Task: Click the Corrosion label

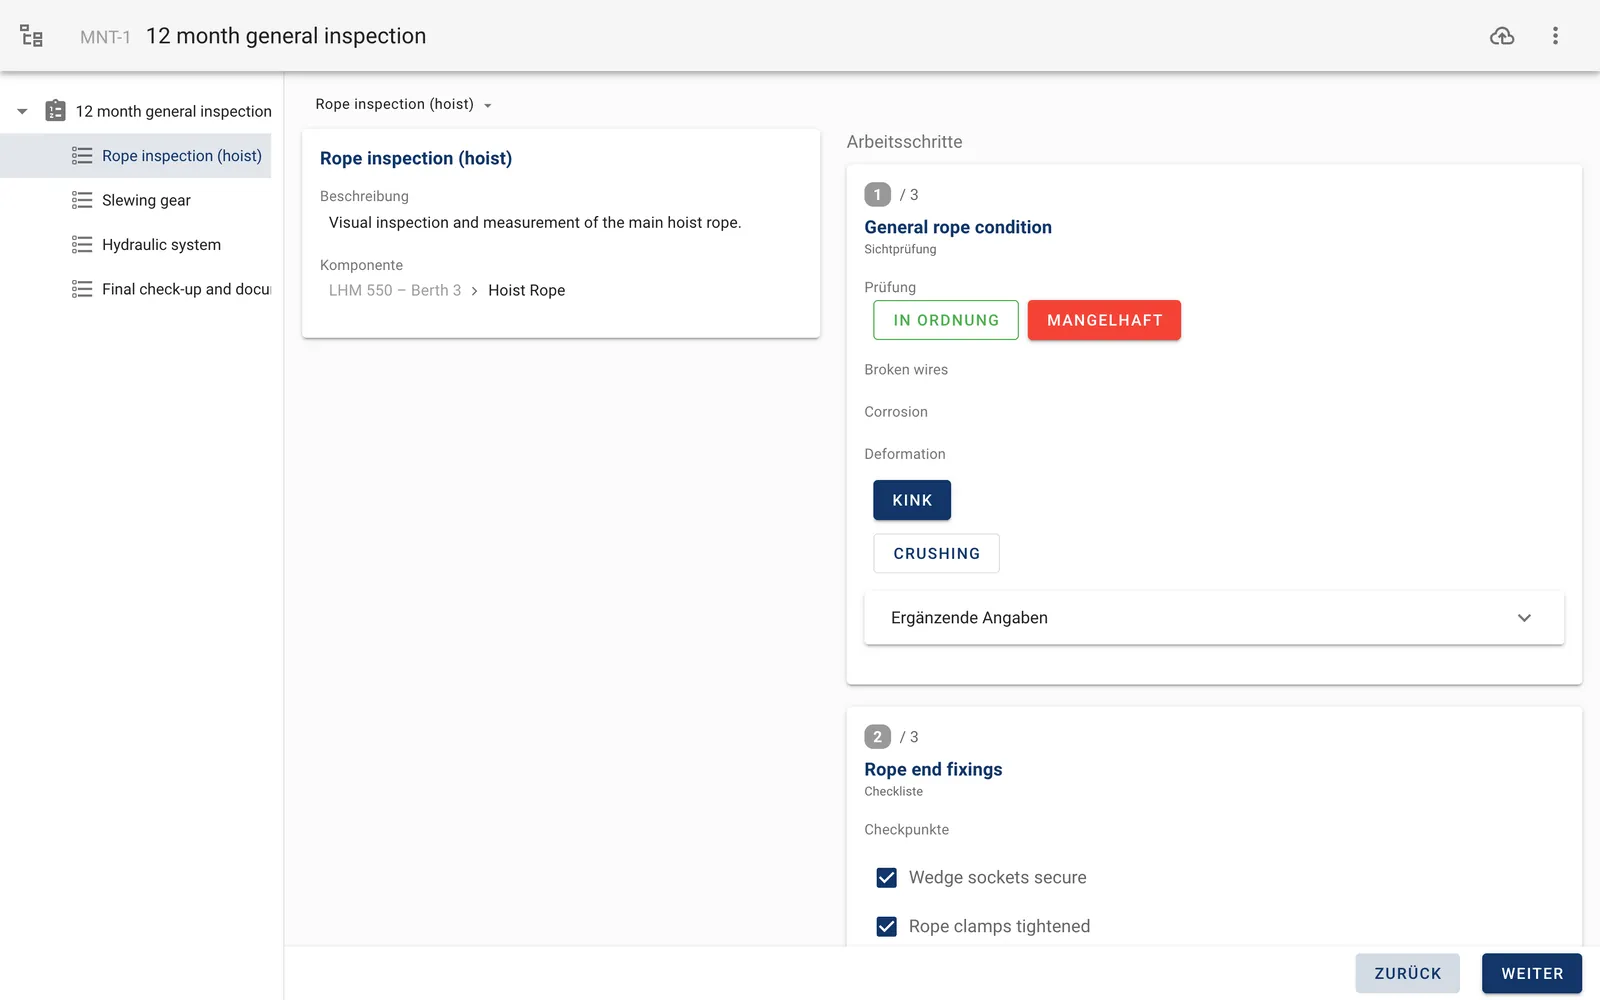Action: pyautogui.click(x=896, y=412)
